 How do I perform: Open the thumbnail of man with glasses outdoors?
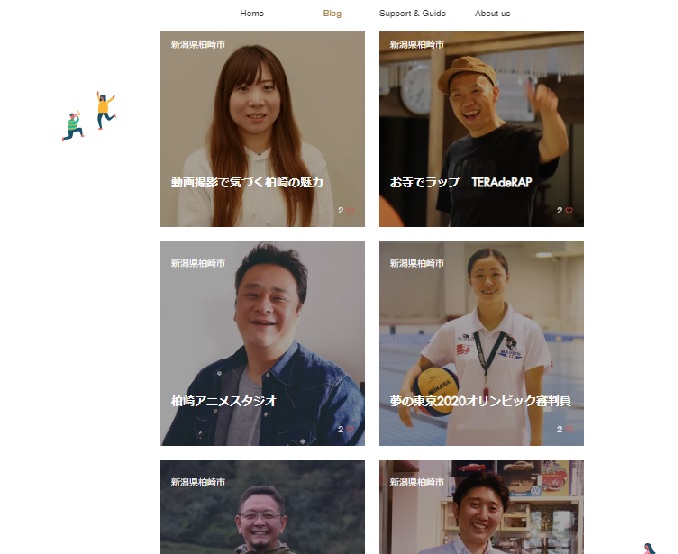pyautogui.click(x=262, y=507)
